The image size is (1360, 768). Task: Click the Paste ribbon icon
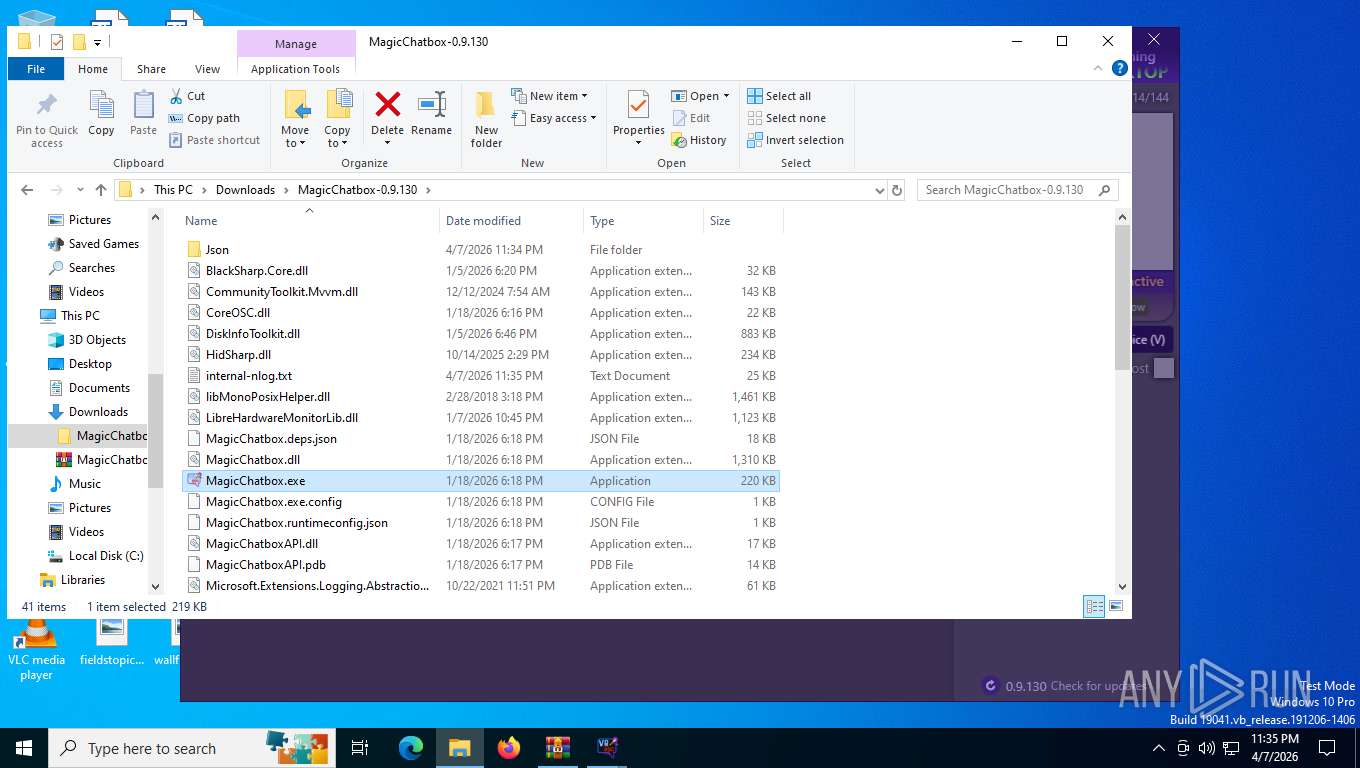(143, 104)
